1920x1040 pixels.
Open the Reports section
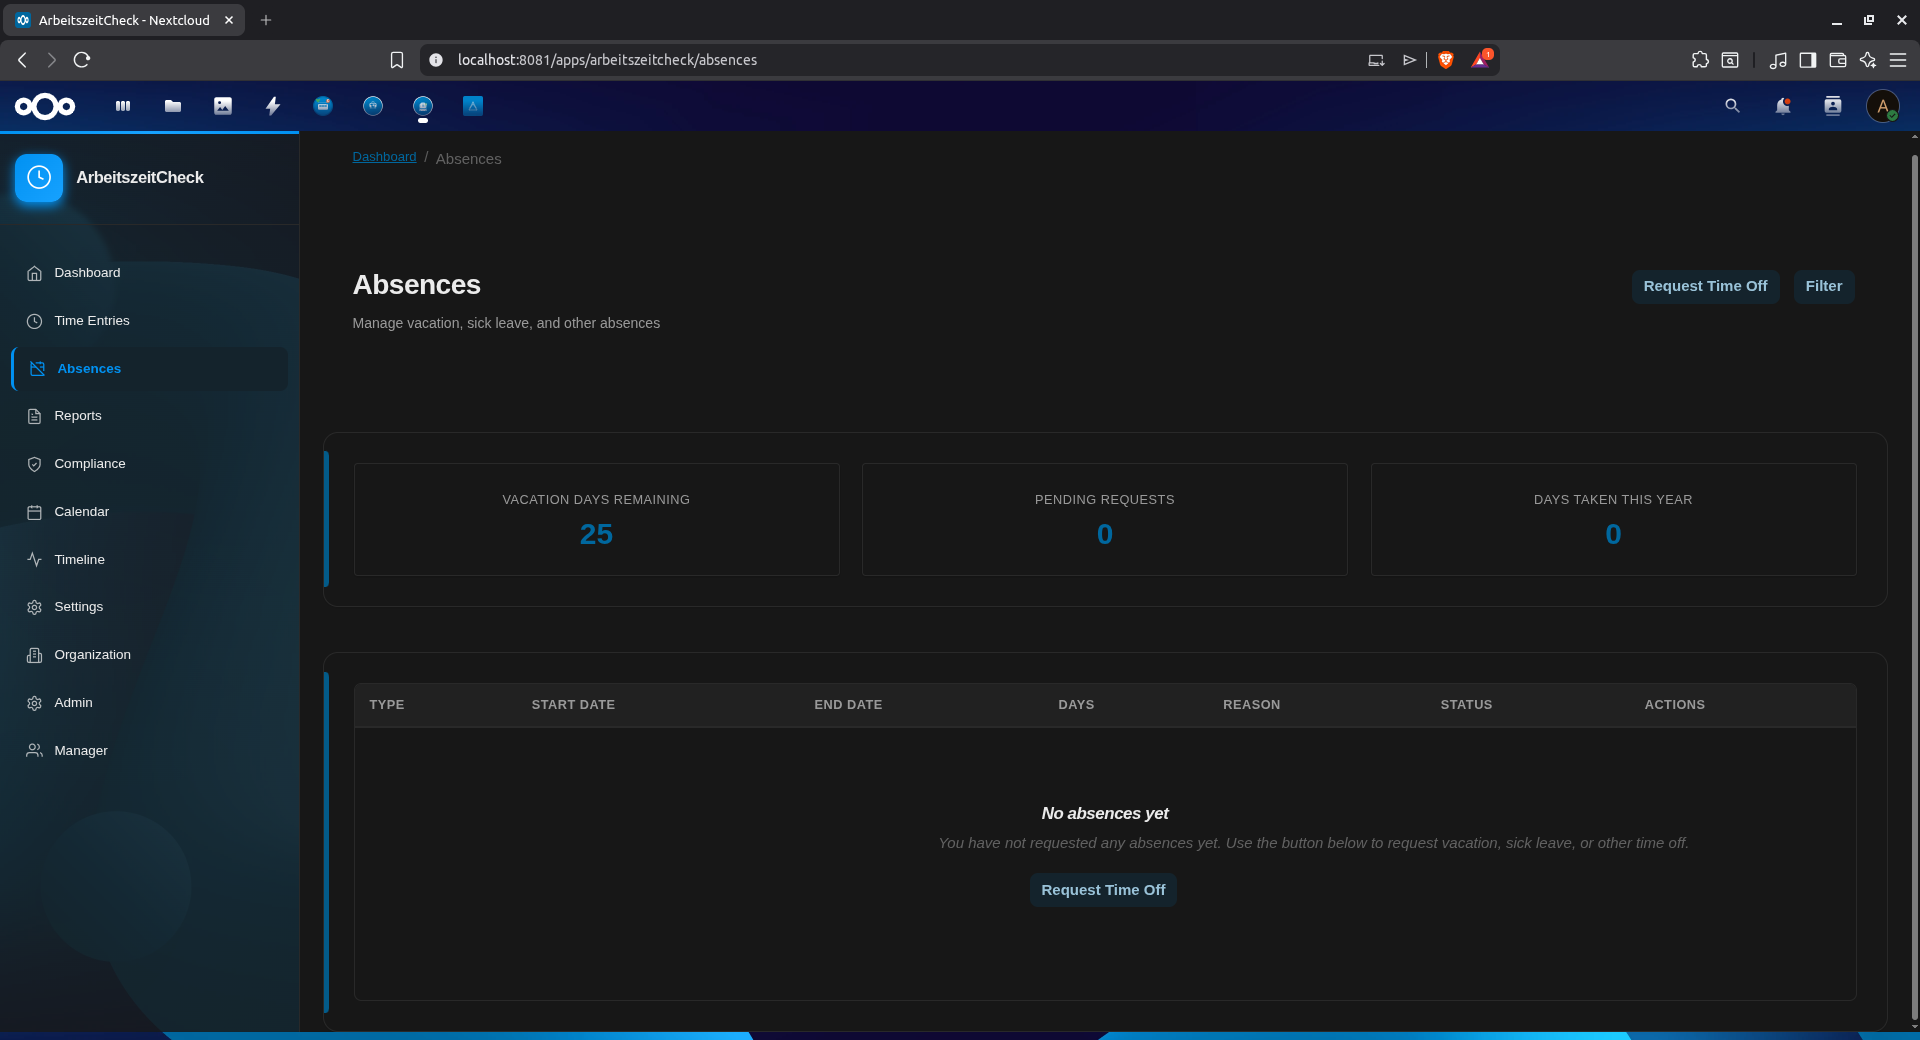[78, 415]
